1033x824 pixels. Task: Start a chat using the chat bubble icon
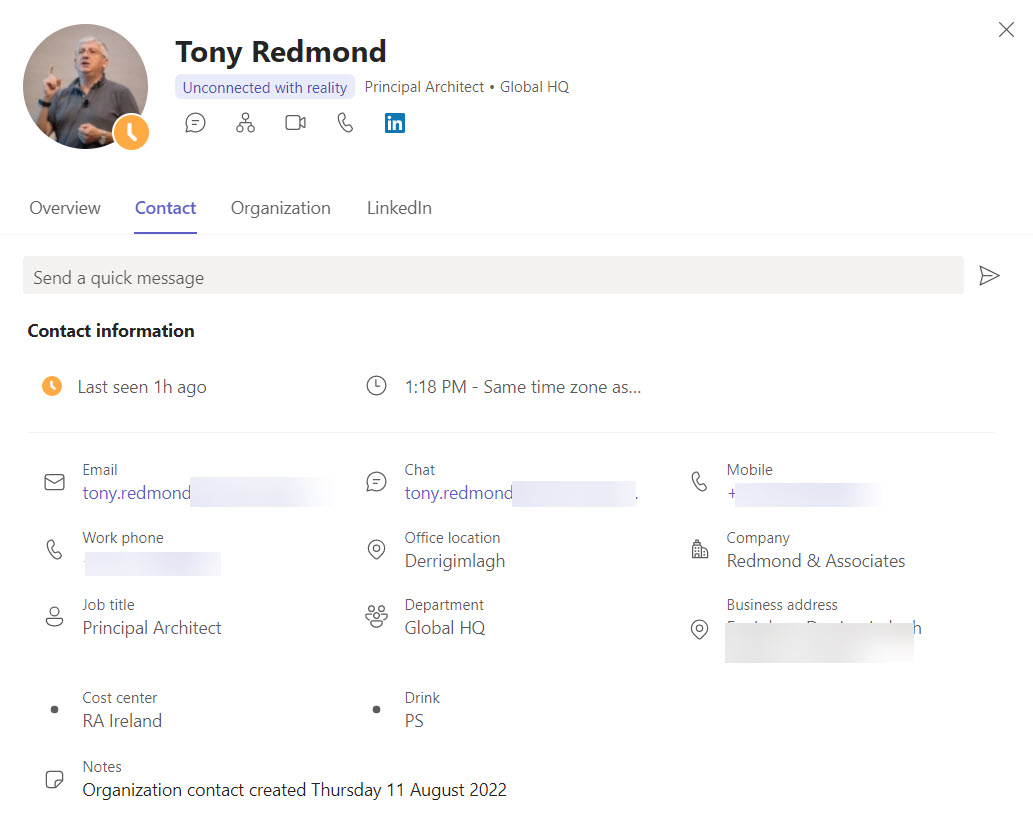click(x=196, y=123)
